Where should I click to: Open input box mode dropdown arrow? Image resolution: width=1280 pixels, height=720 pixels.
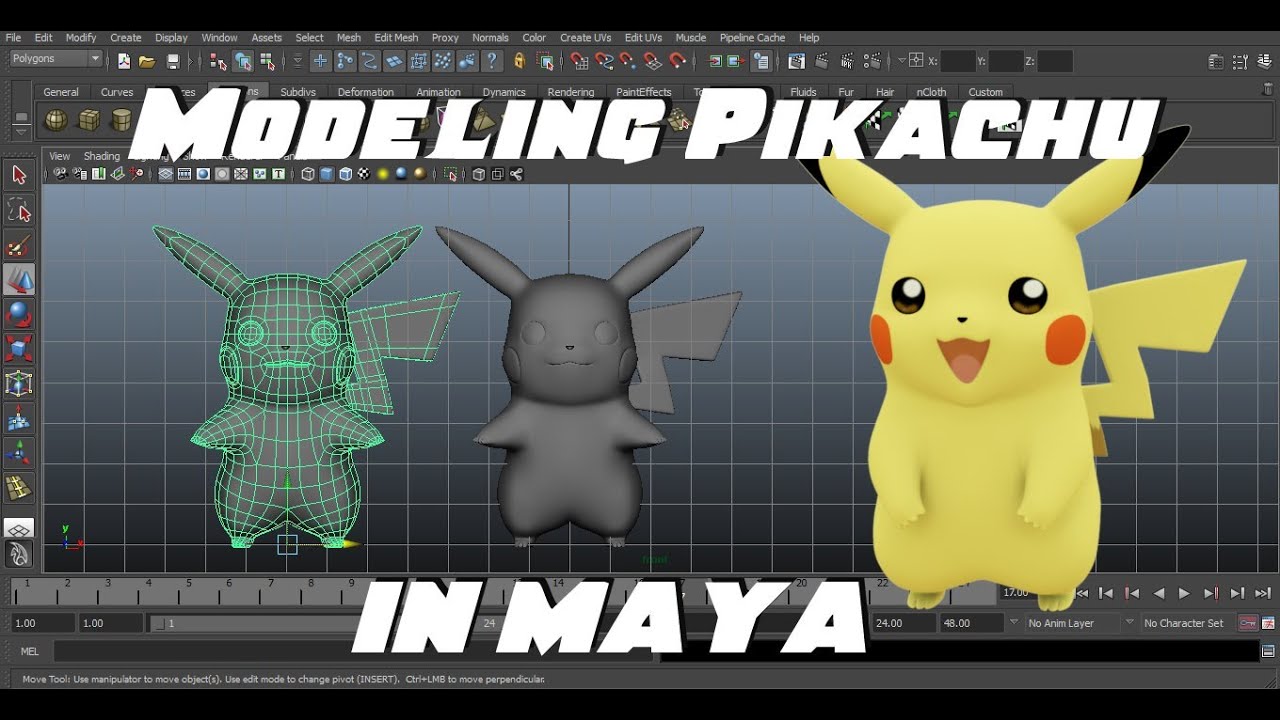click(x=901, y=61)
